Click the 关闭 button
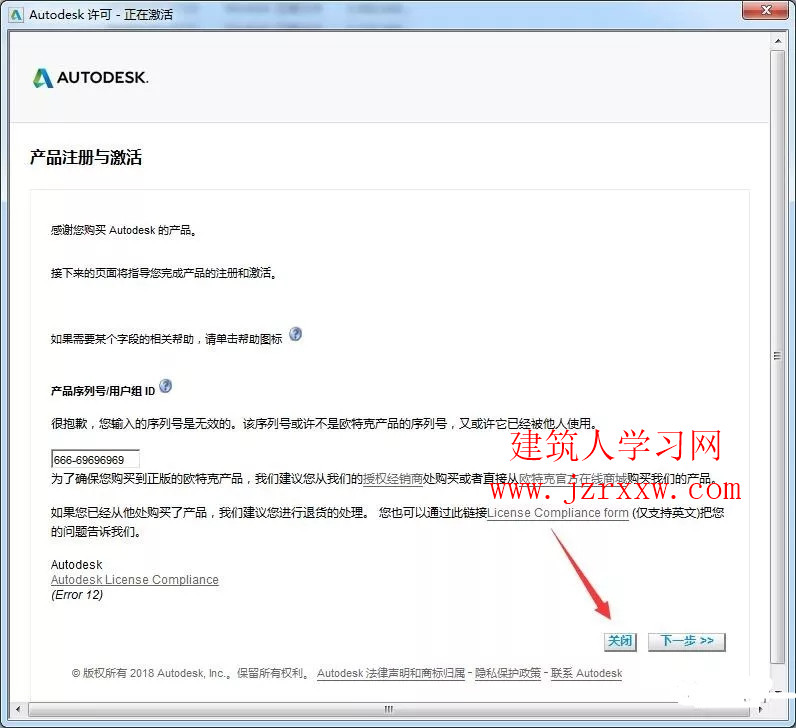796x728 pixels. pos(620,642)
